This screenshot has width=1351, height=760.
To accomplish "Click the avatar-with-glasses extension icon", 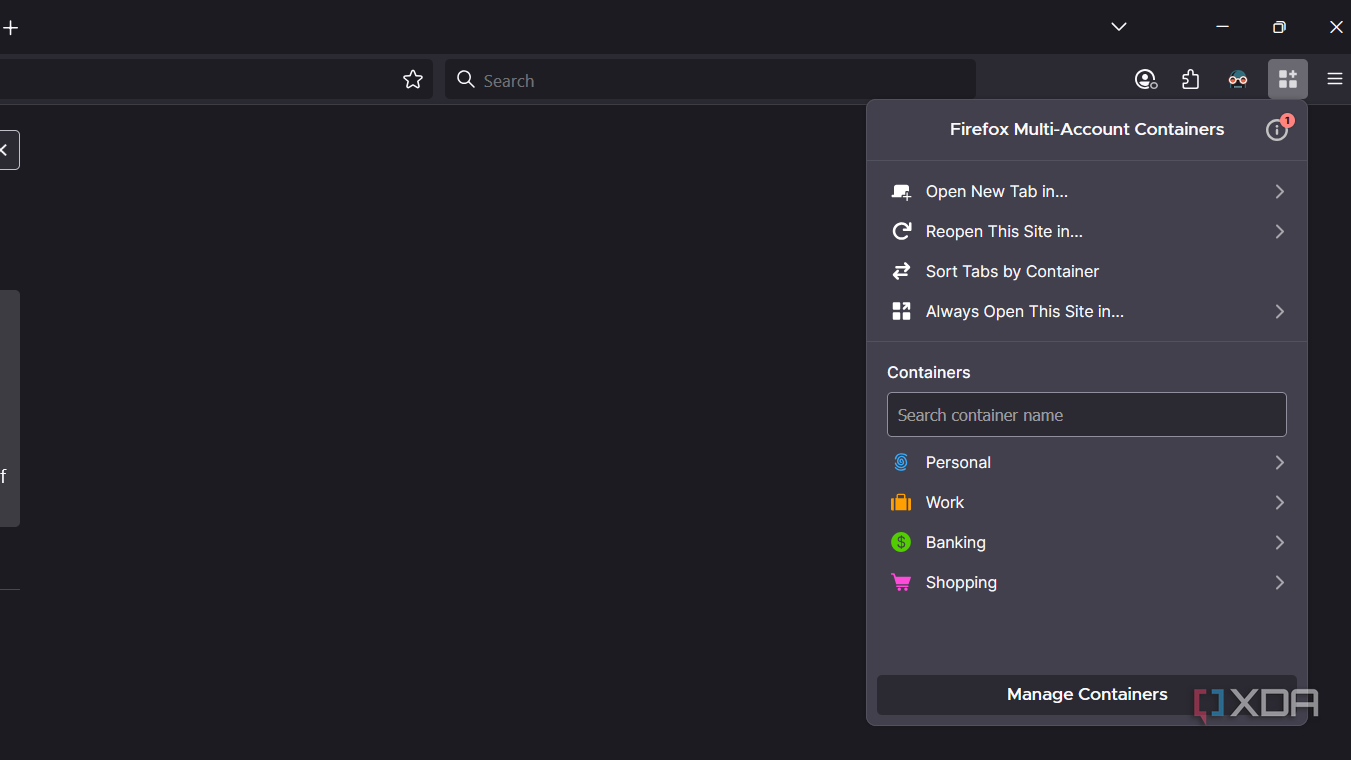I will click(x=1238, y=80).
